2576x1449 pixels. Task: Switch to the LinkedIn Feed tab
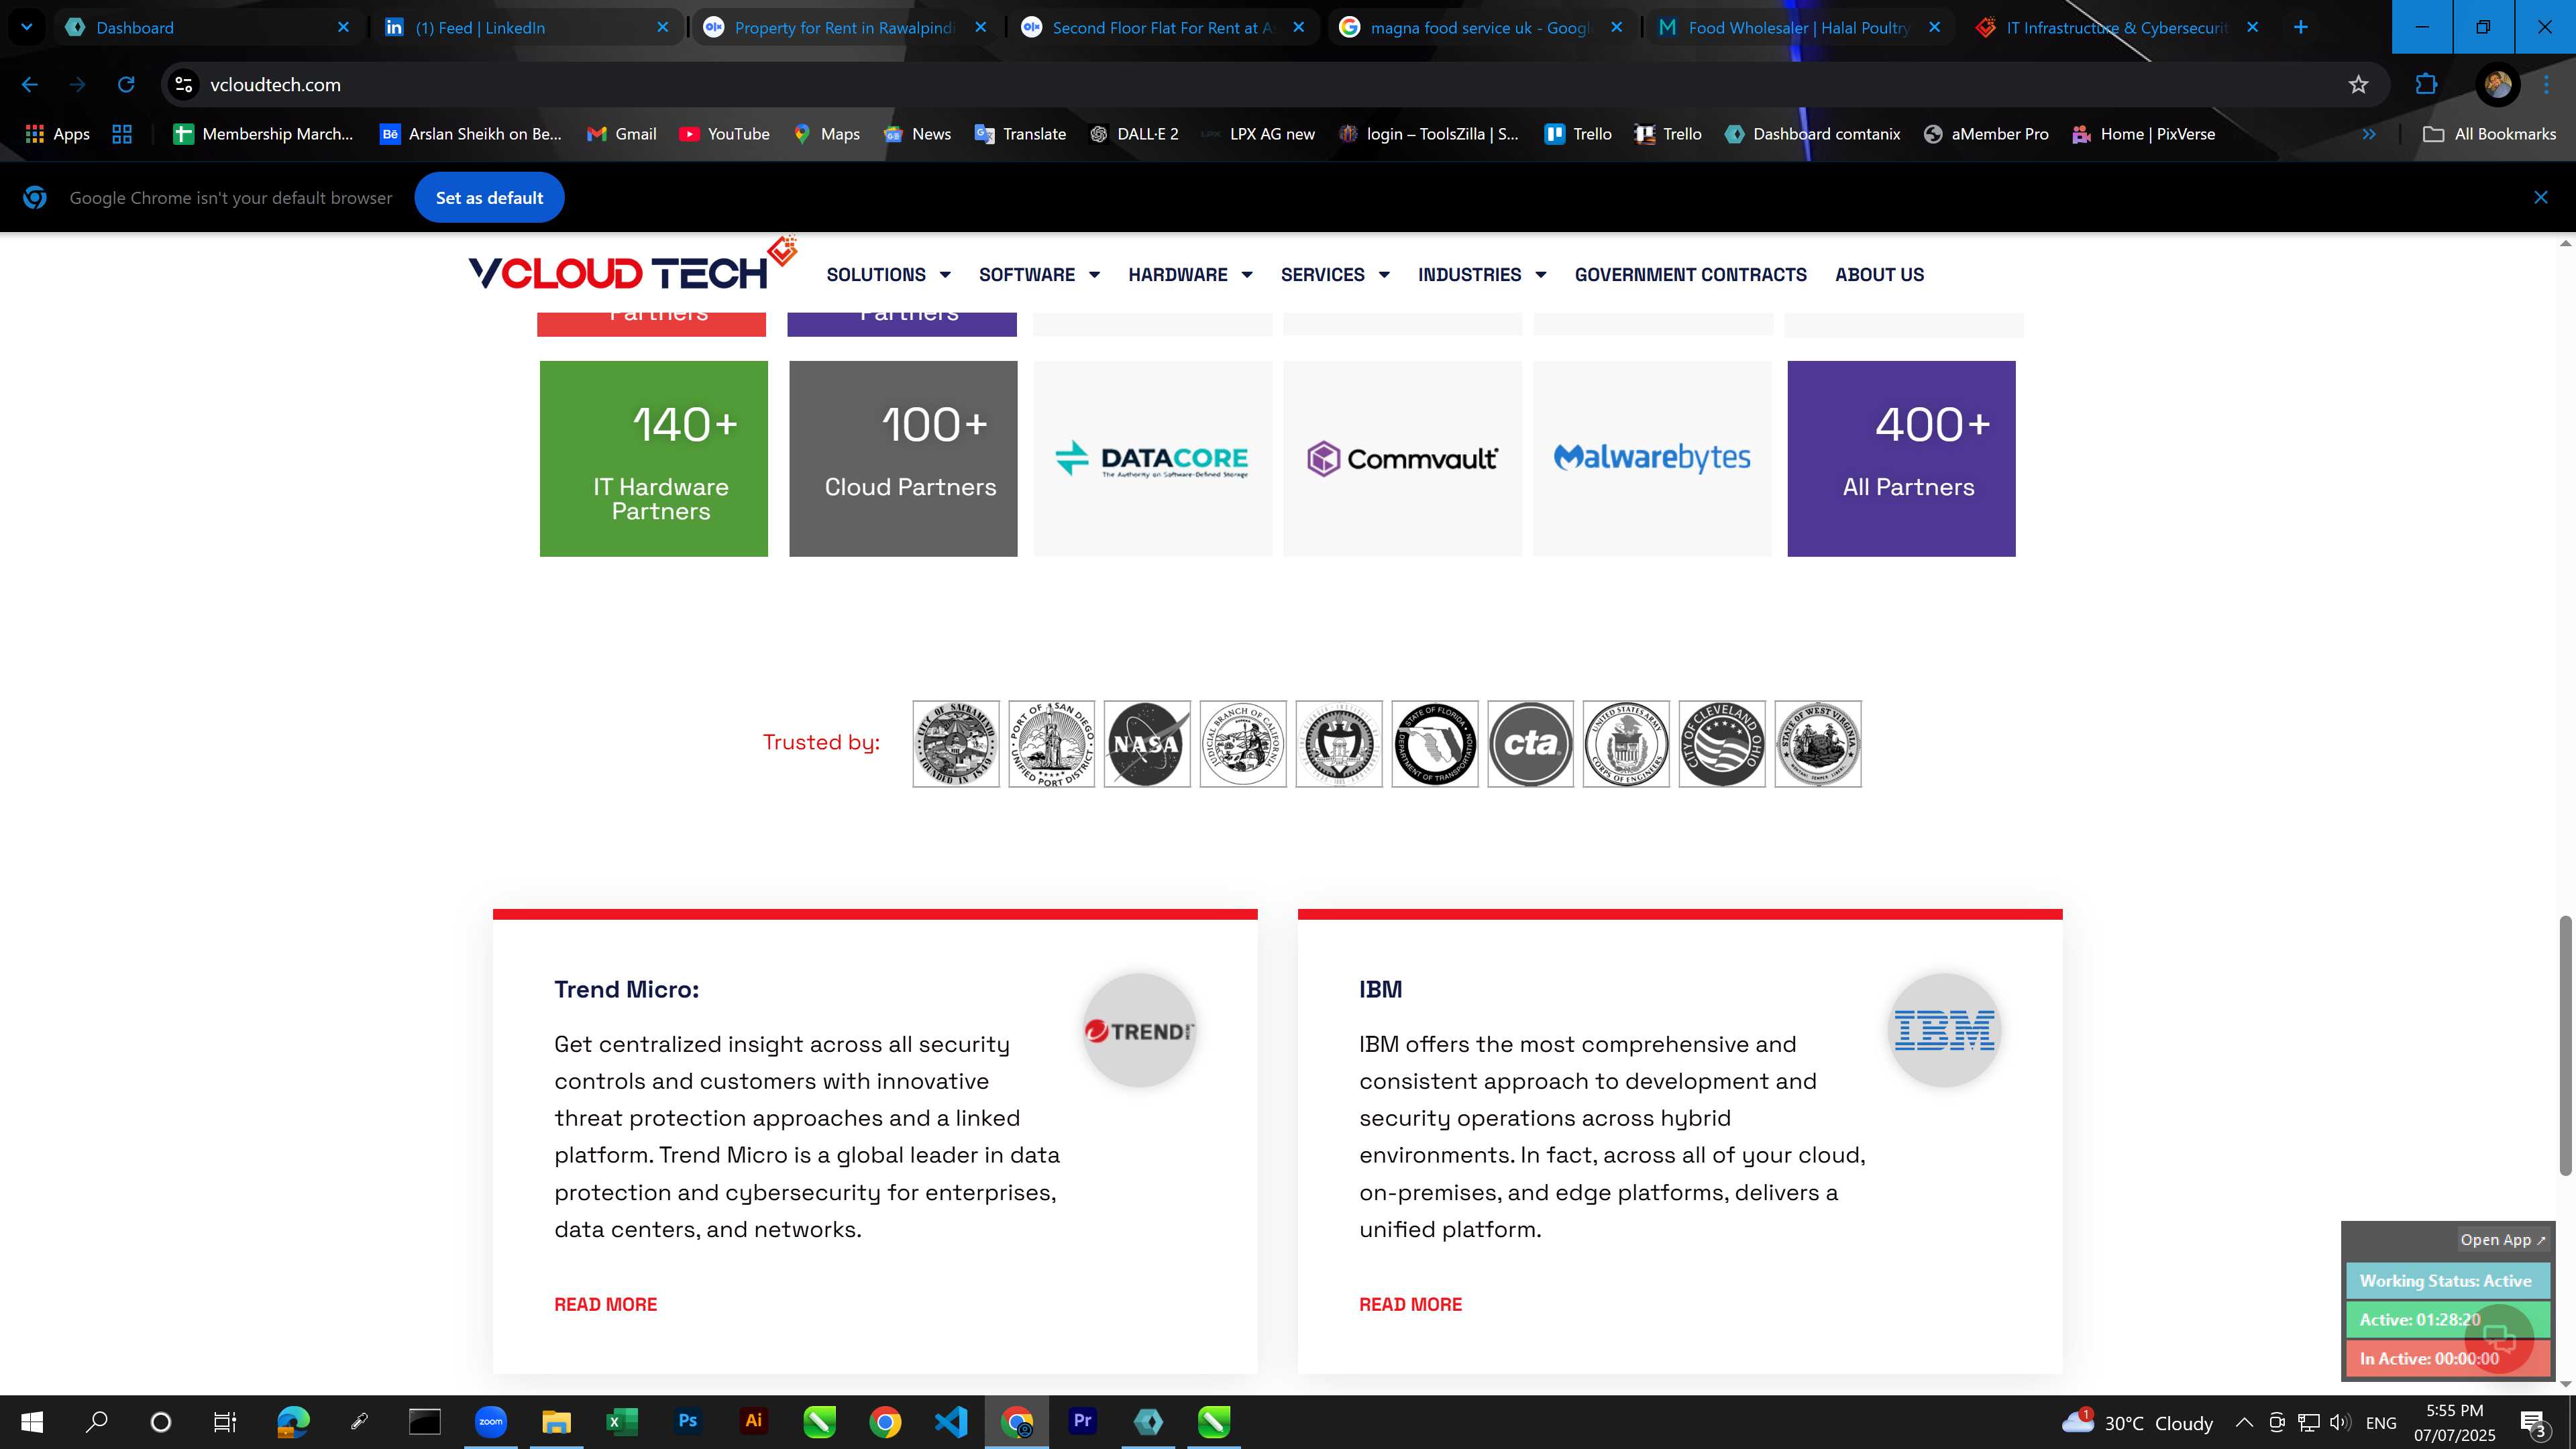pyautogui.click(x=526, y=27)
